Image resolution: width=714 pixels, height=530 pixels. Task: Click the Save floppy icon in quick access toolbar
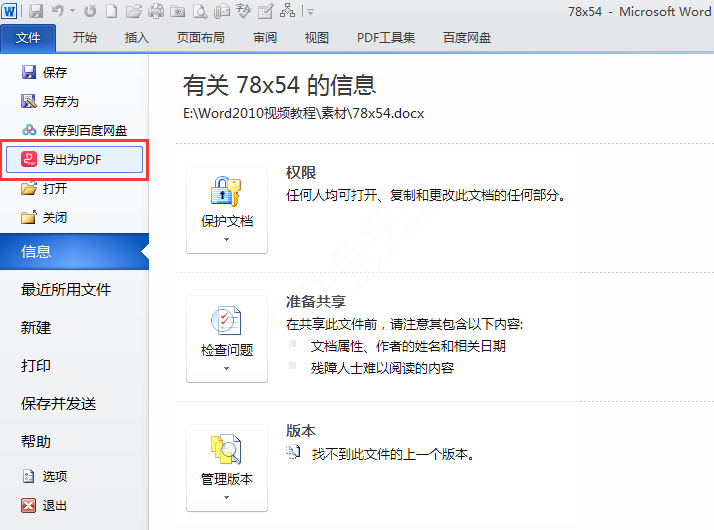pyautogui.click(x=36, y=11)
